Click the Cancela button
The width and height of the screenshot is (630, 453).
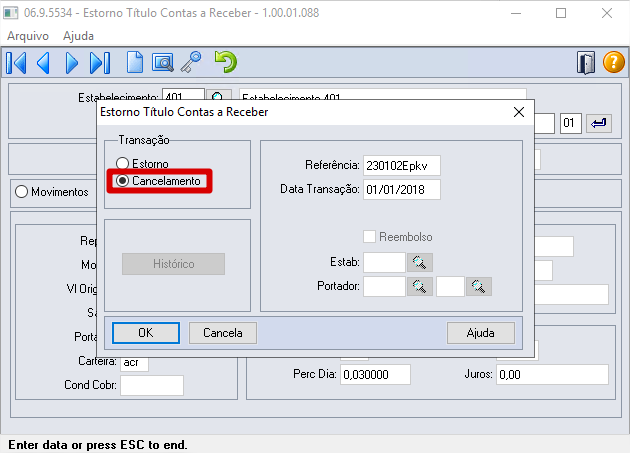point(223,333)
